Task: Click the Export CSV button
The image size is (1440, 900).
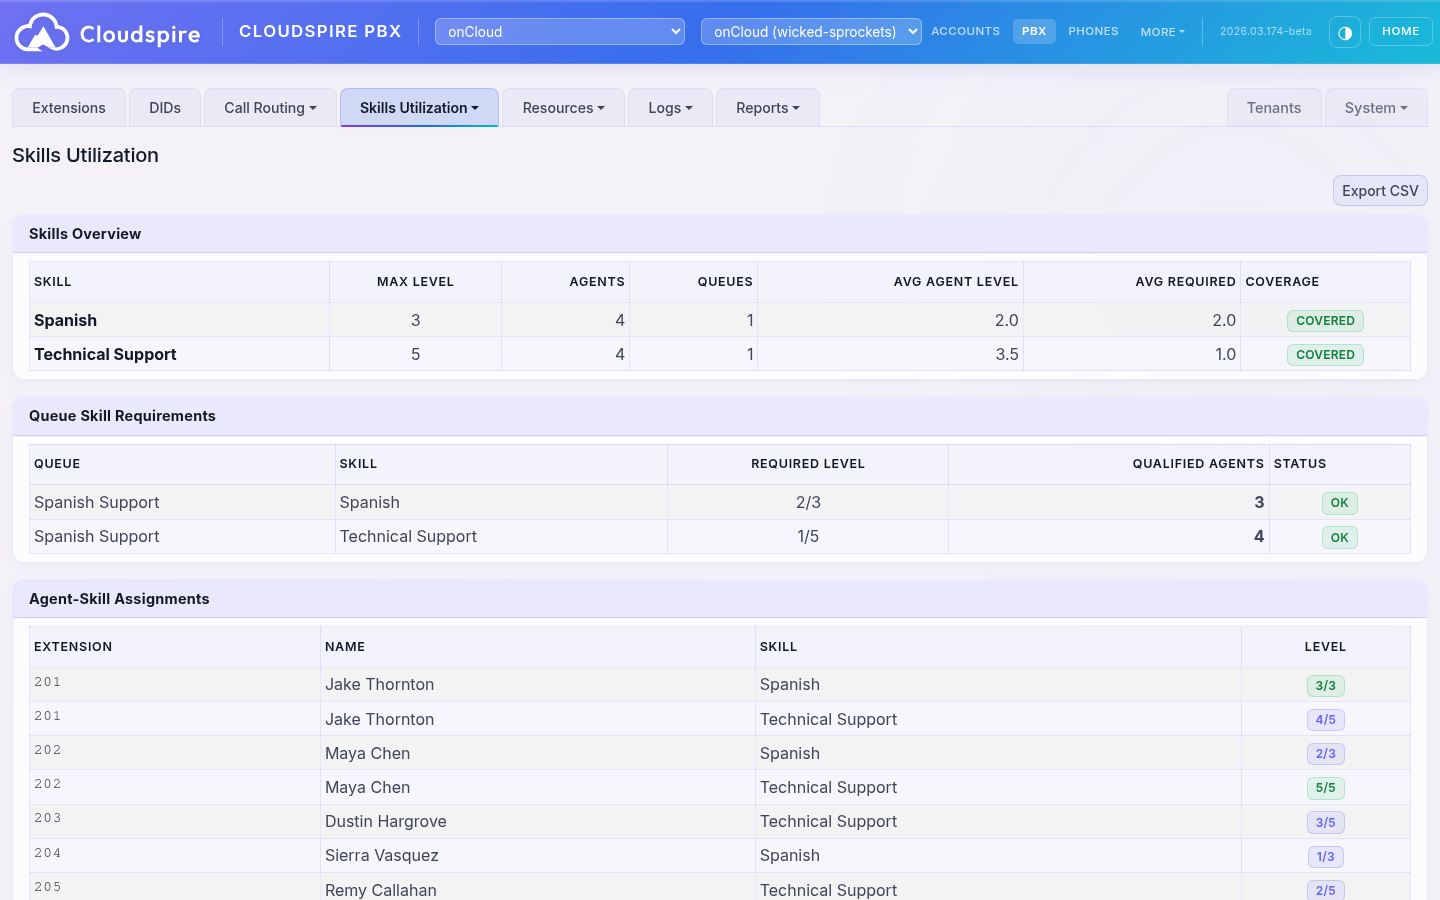Action: (x=1380, y=190)
